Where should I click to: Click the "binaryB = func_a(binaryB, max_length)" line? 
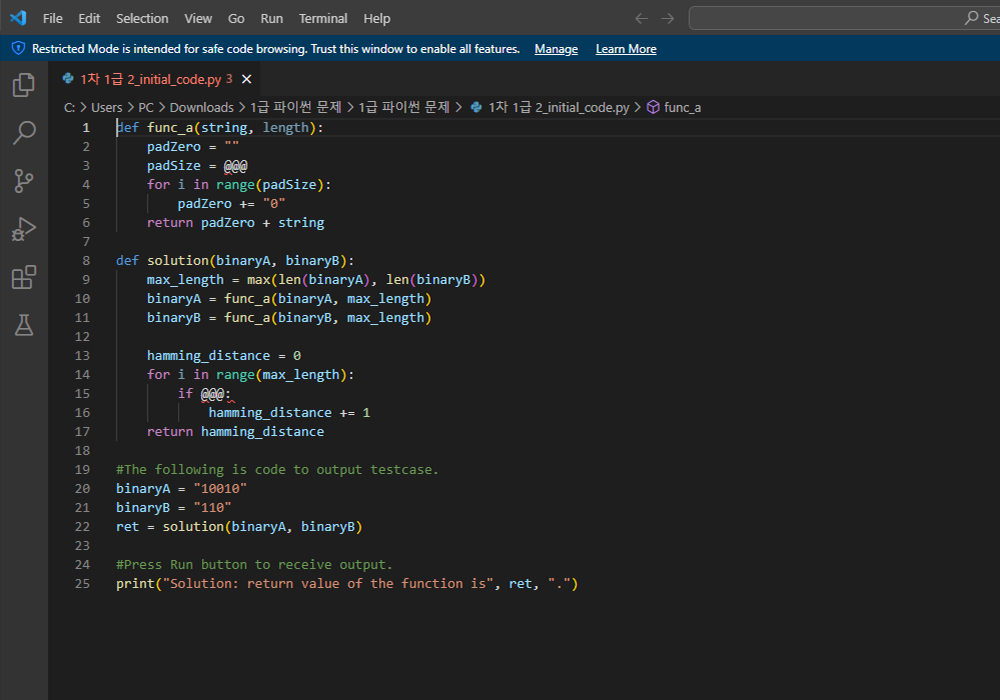pyautogui.click(x=289, y=317)
